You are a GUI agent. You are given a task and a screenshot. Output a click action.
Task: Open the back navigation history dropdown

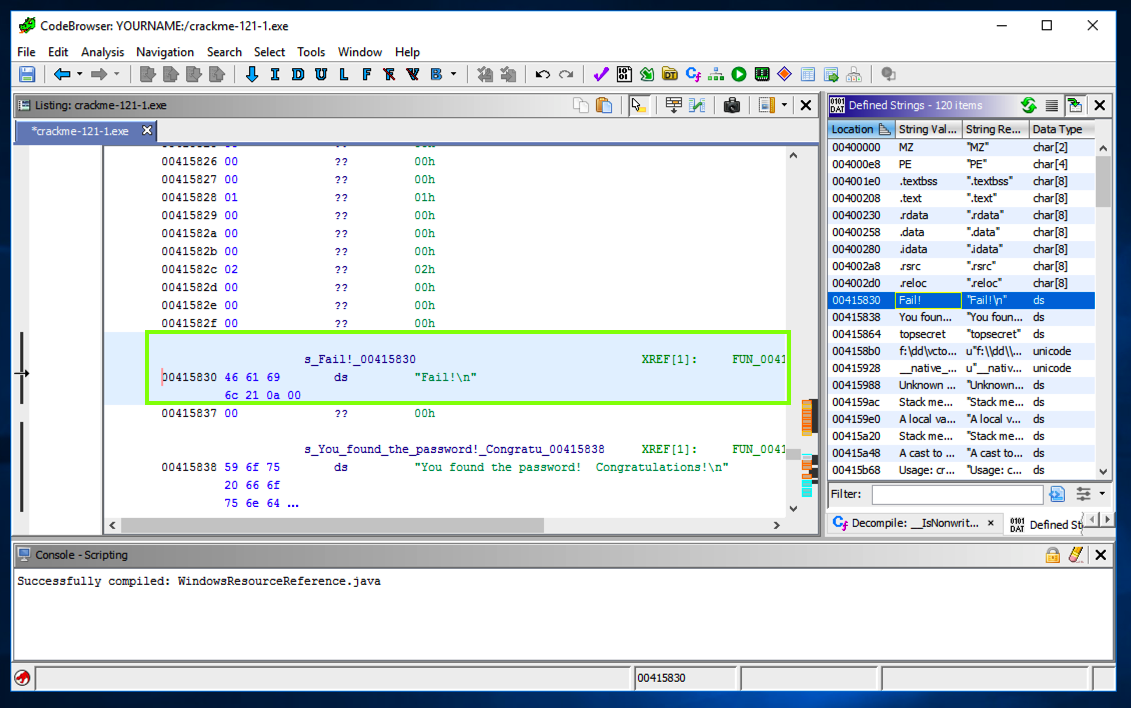coord(79,75)
